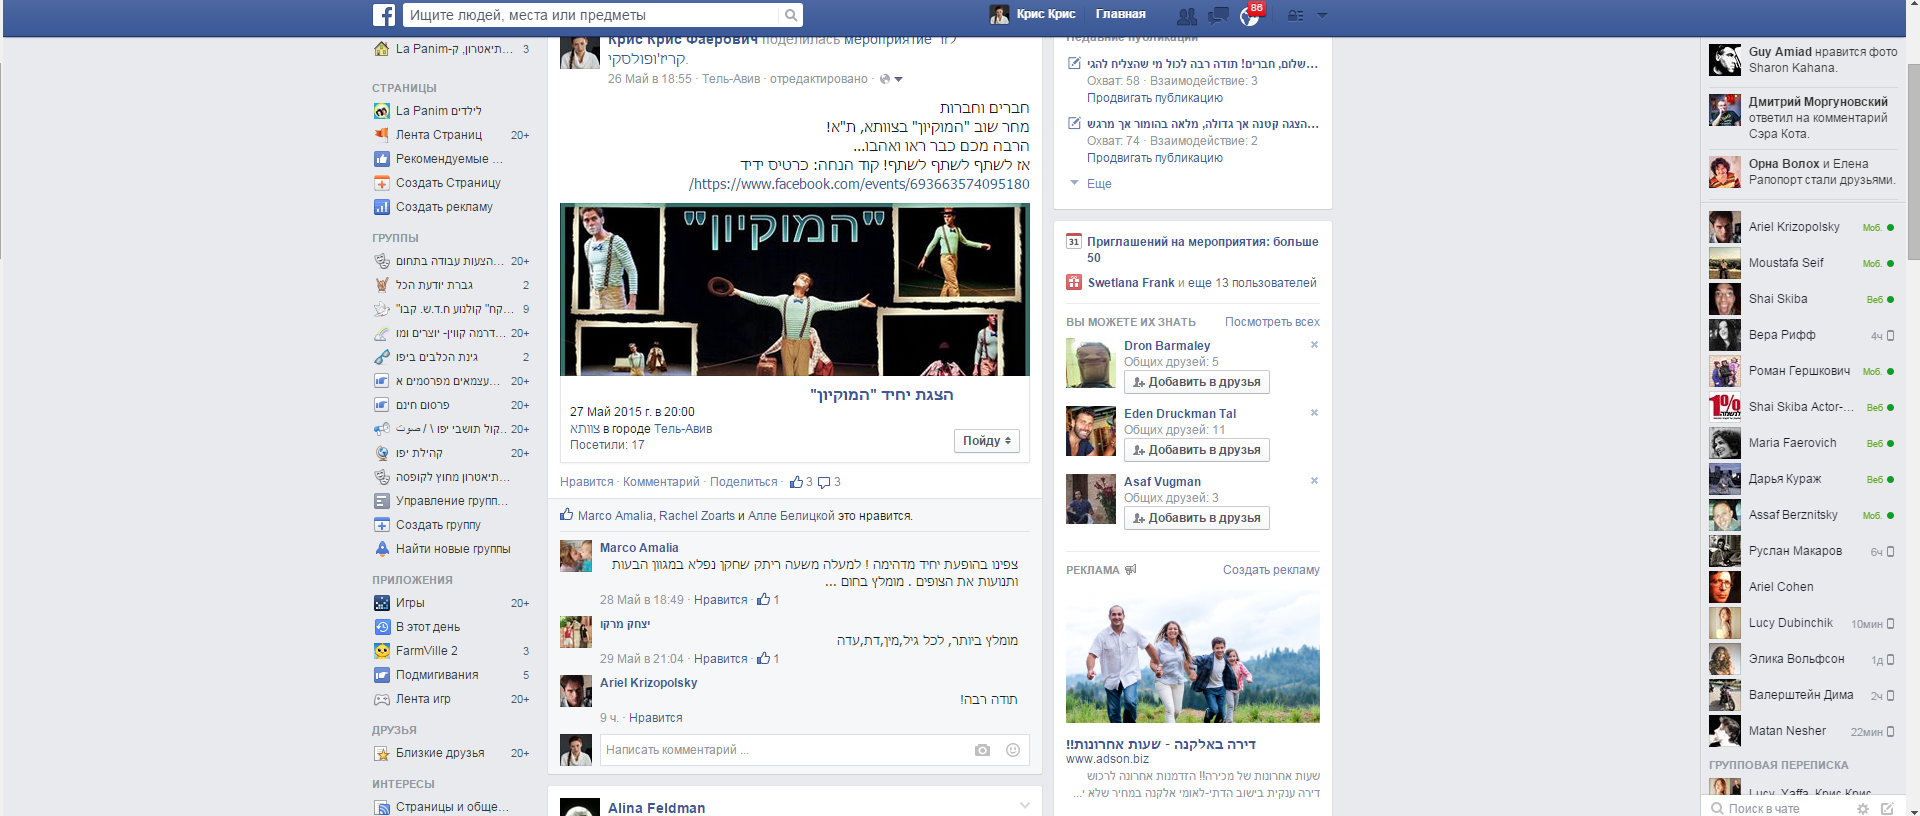The image size is (1920, 816).
Task: Click the new message compose icon in chat
Action: click(x=1887, y=808)
